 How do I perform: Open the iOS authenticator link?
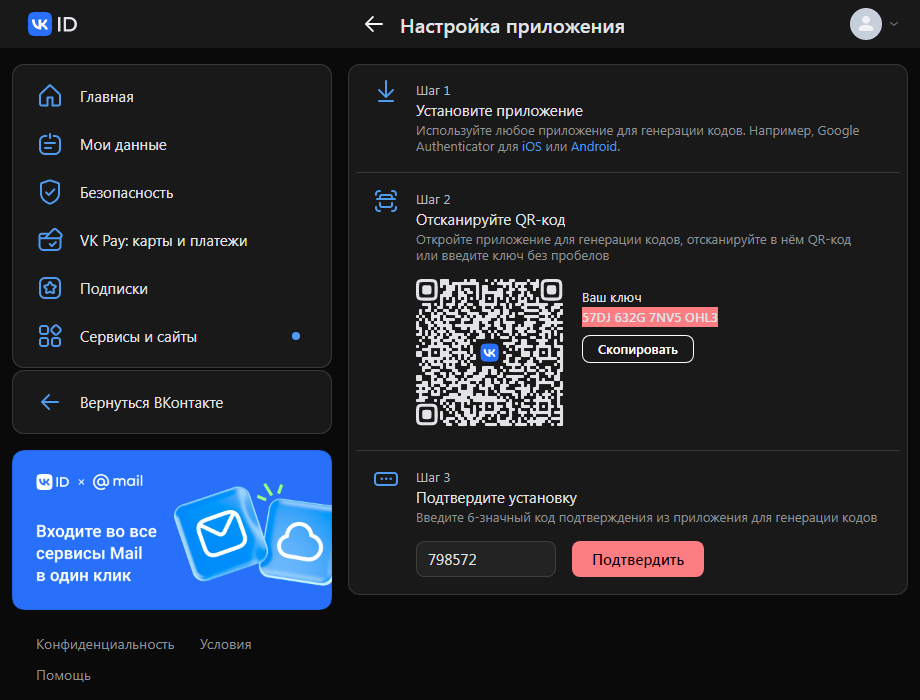pos(532,146)
